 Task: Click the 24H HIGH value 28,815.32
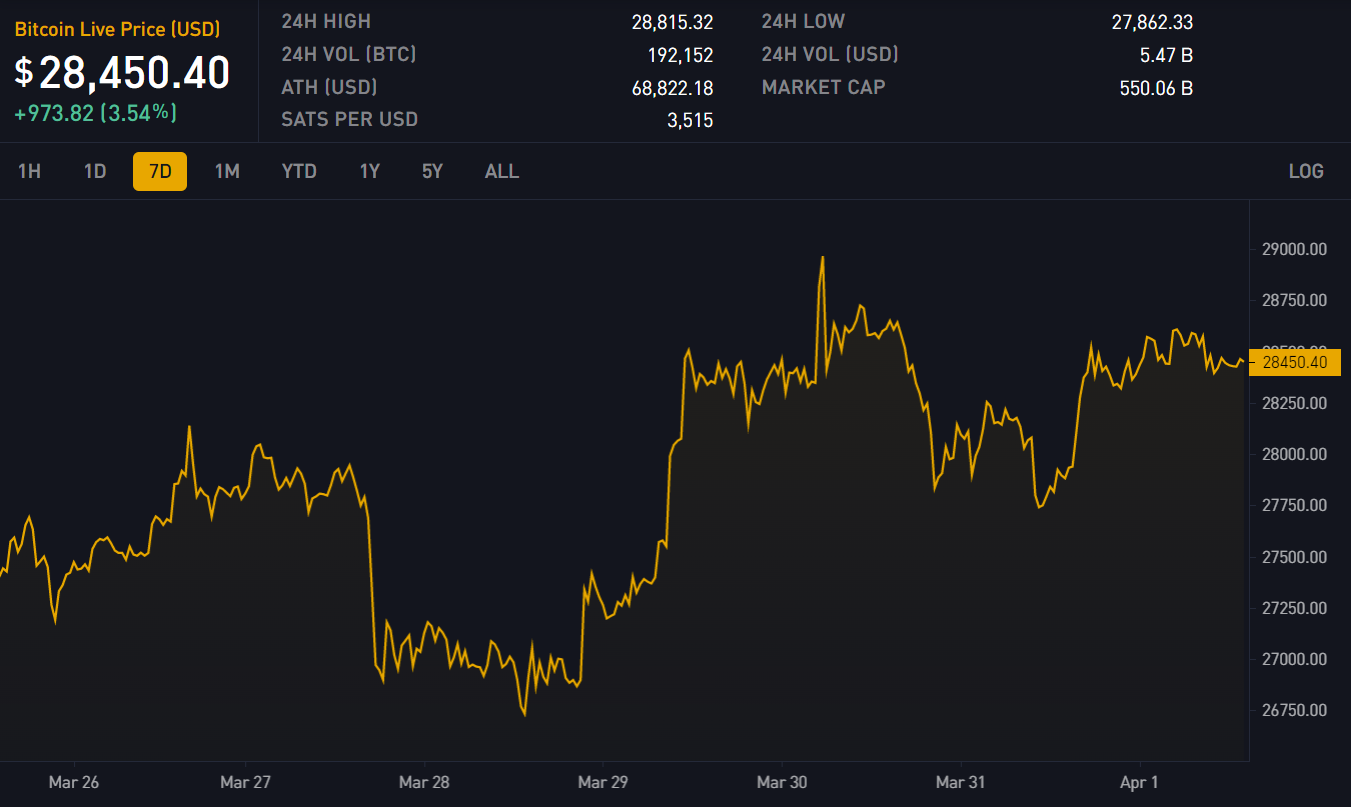pyautogui.click(x=672, y=22)
